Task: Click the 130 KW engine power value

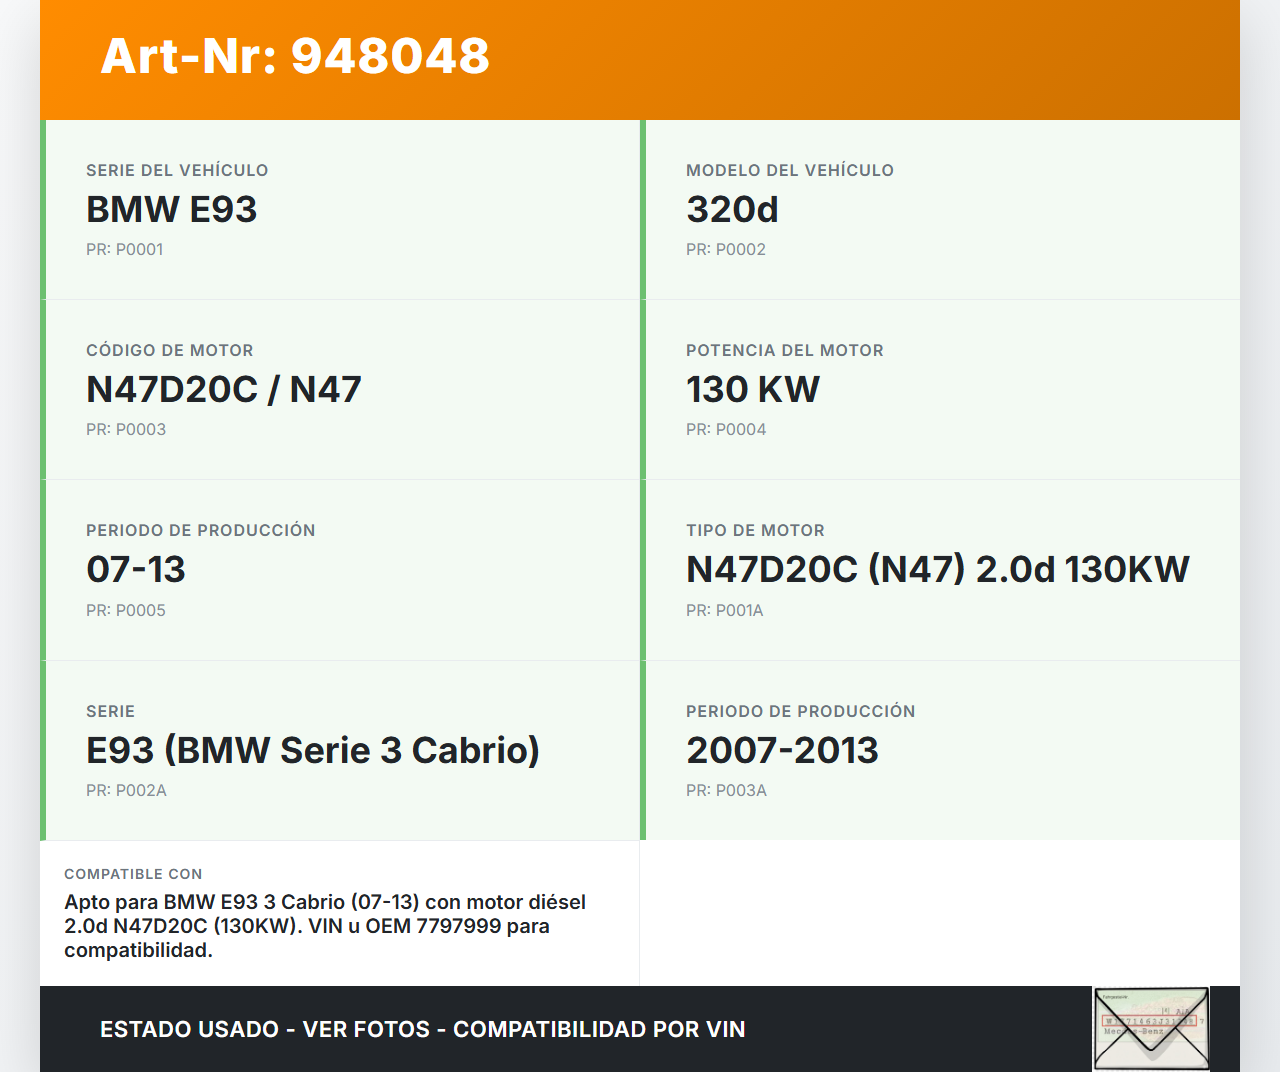Action: [752, 390]
